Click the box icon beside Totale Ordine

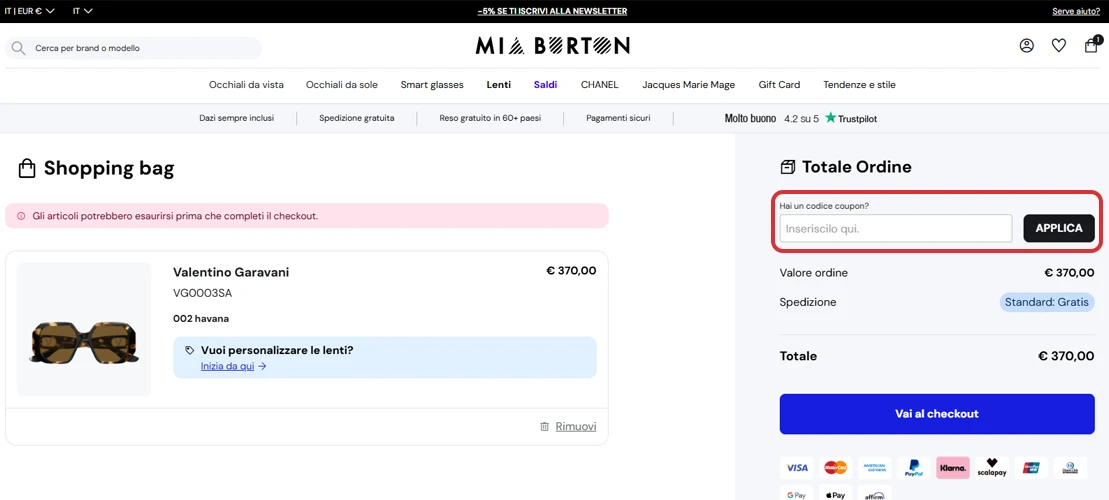point(787,167)
